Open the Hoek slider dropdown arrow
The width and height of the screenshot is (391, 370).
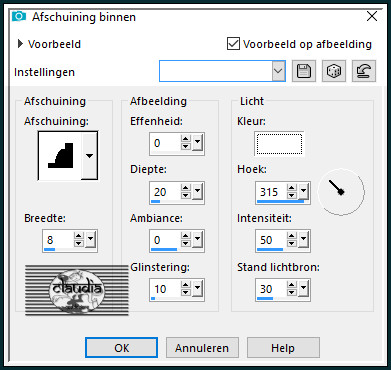tap(303, 192)
